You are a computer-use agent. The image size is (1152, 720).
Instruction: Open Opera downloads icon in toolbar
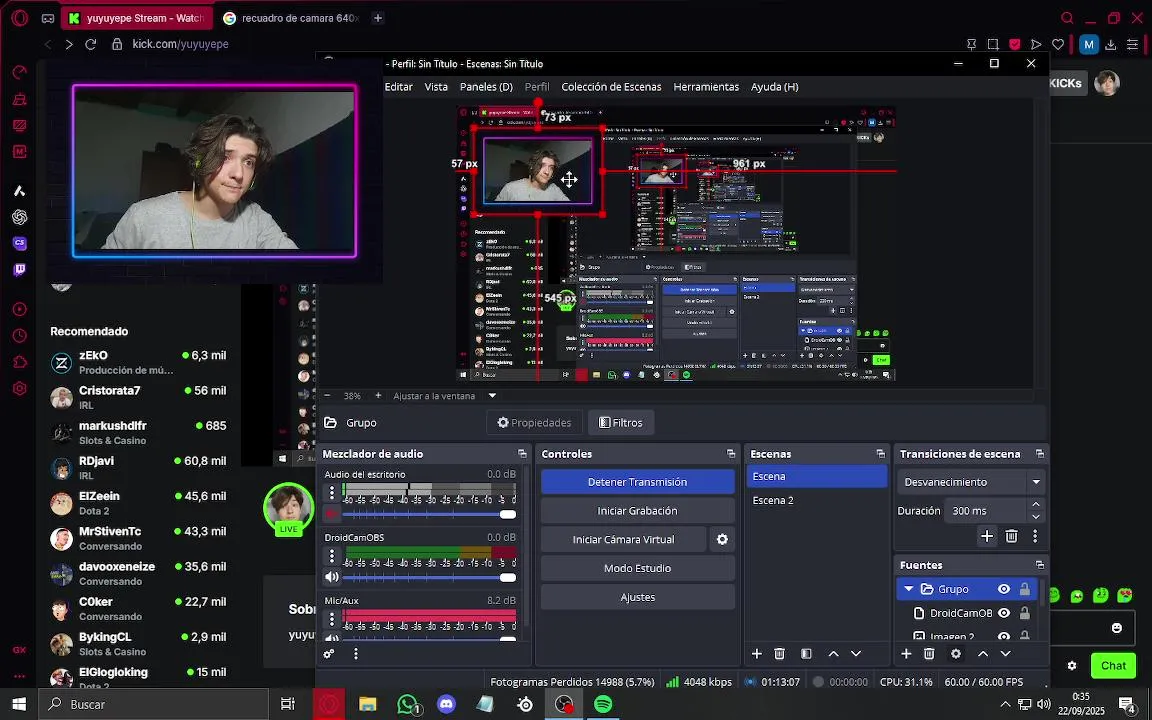[x=1111, y=45]
